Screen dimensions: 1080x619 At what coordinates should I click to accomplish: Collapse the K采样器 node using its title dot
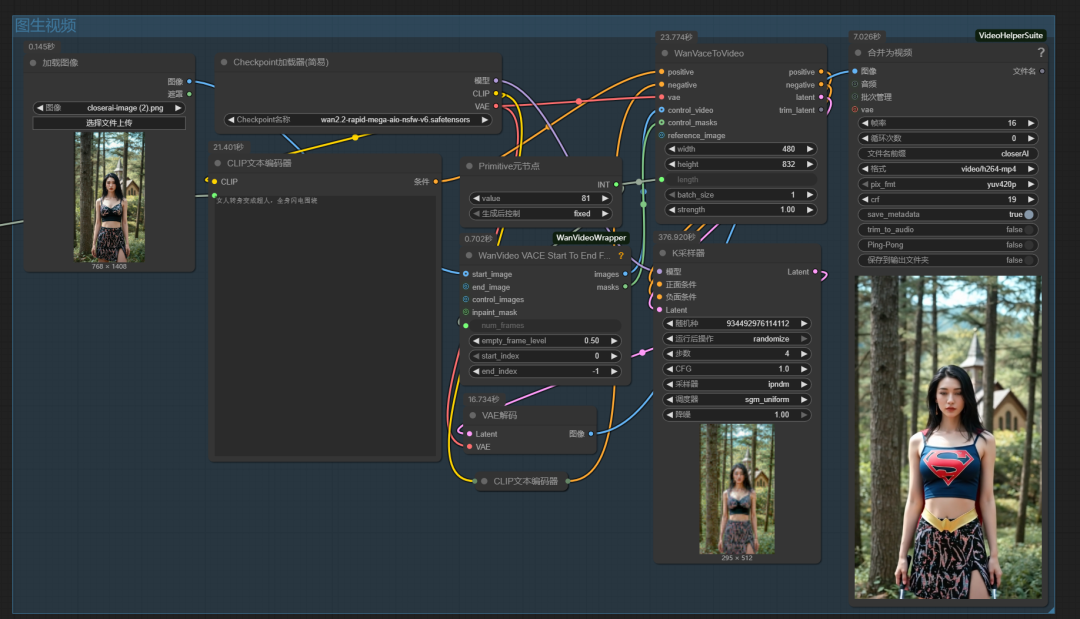pyautogui.click(x=662, y=253)
